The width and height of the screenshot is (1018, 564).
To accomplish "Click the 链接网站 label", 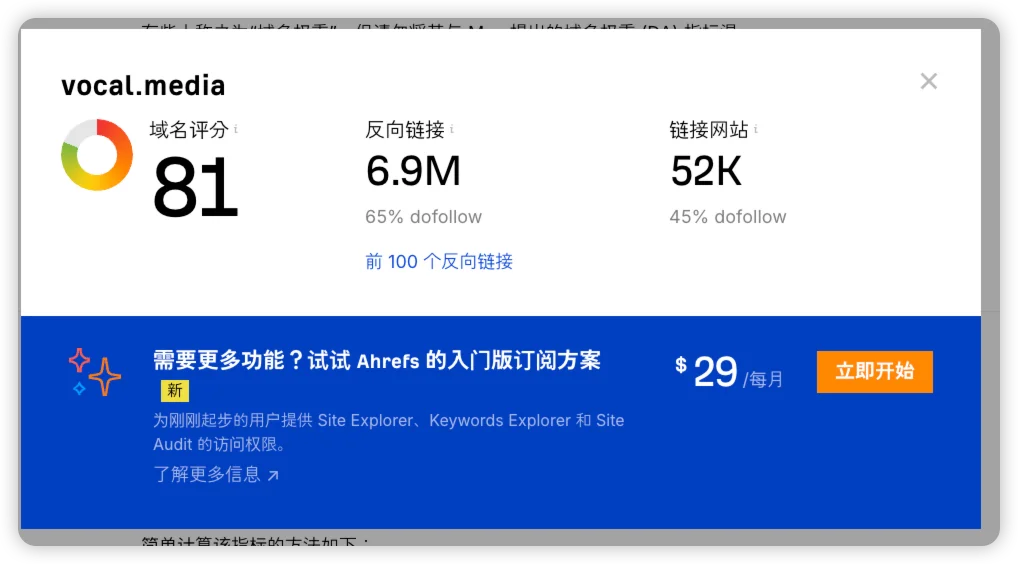I will click(709, 130).
